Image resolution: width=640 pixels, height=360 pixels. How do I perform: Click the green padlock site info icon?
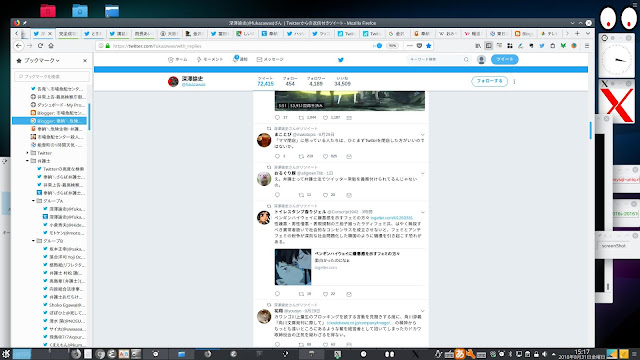108,46
